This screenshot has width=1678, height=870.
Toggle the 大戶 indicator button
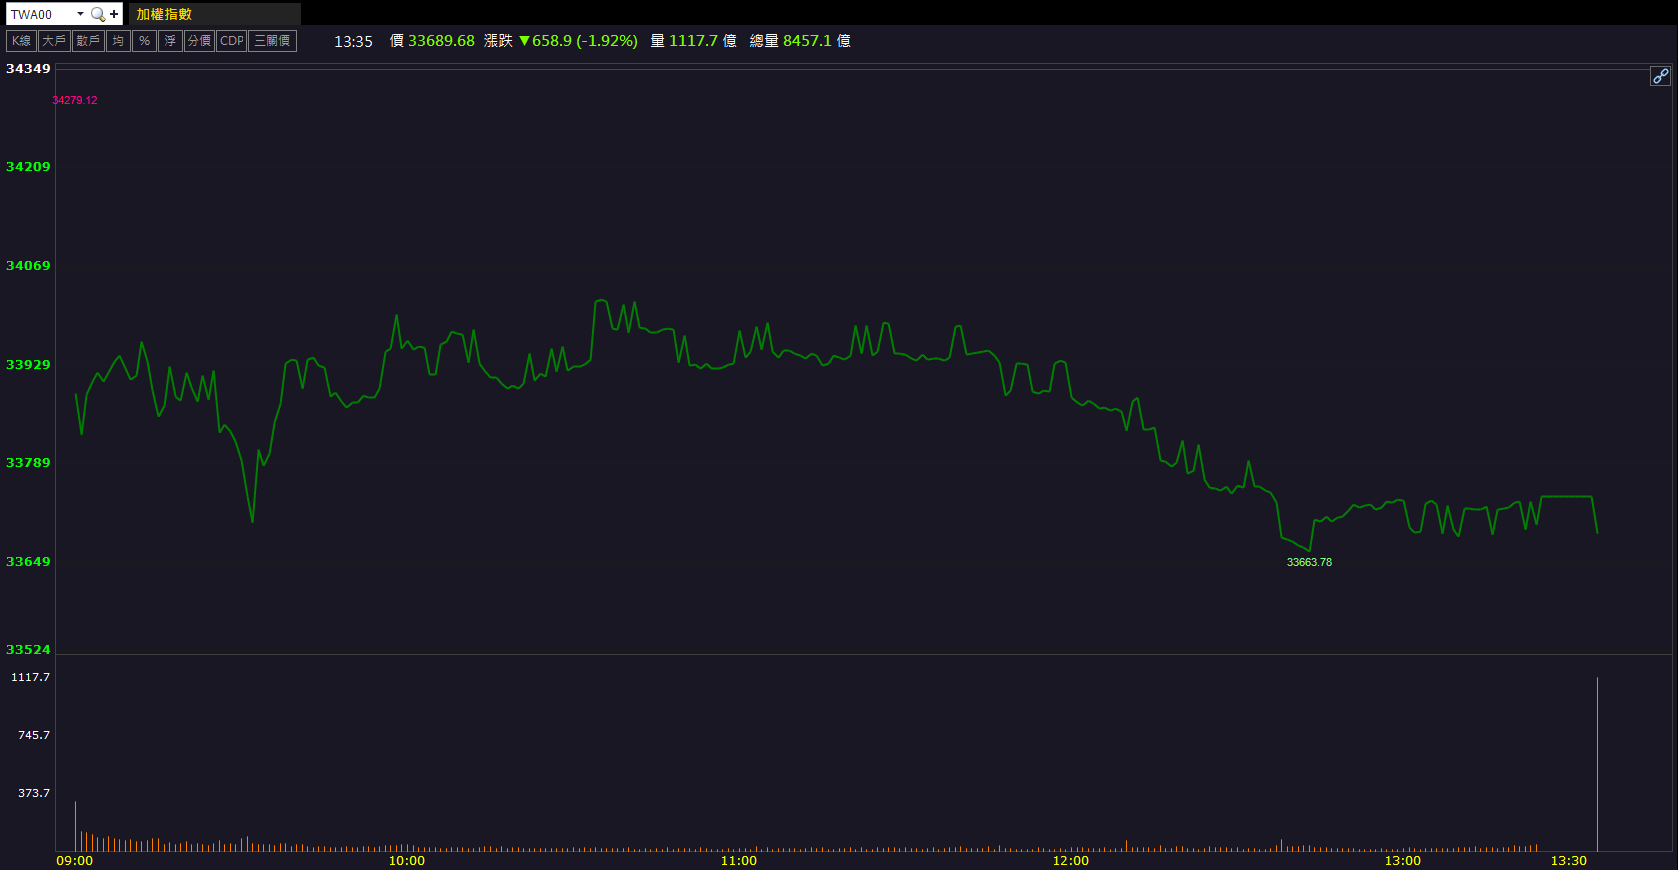pos(53,41)
